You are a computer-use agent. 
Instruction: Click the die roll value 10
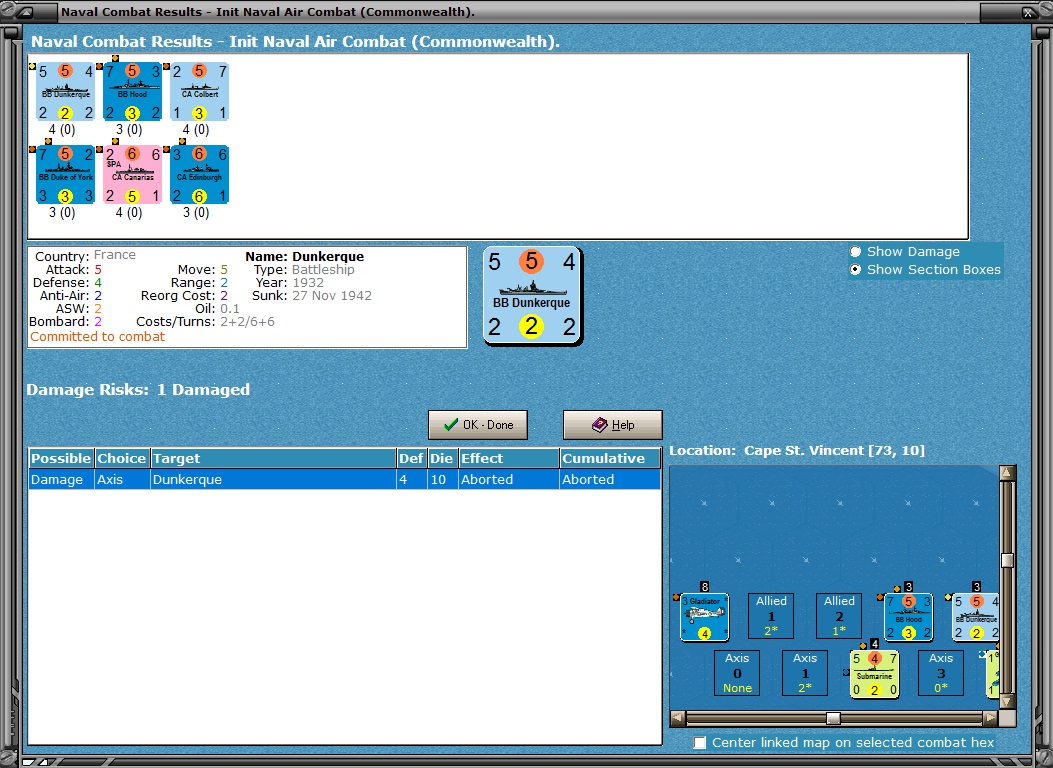pos(443,479)
